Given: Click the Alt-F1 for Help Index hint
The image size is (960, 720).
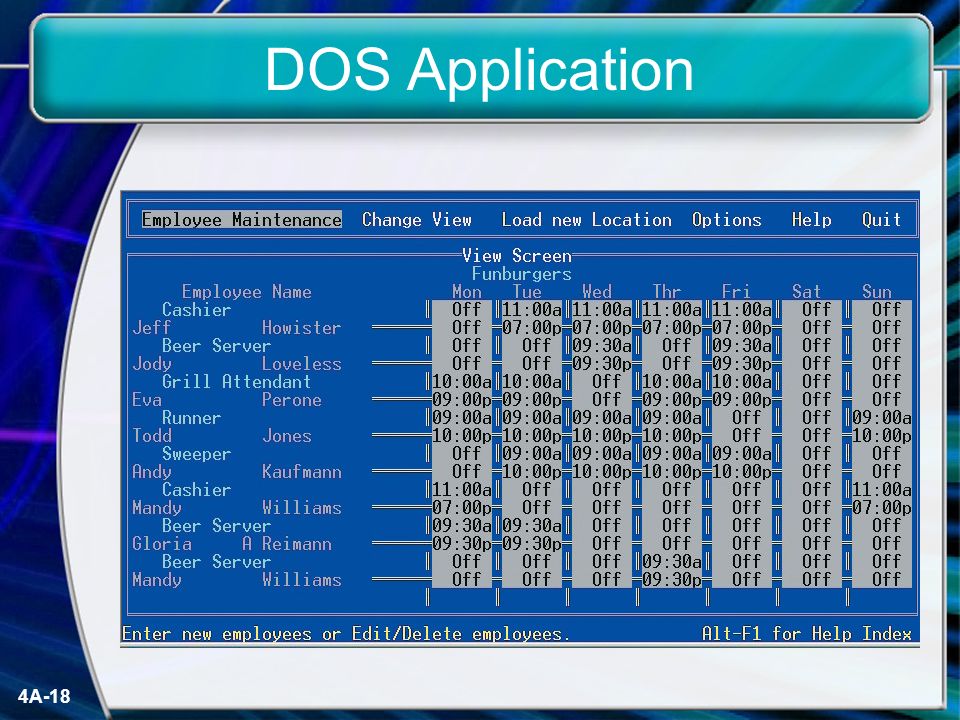Looking at the screenshot, I should 807,634.
